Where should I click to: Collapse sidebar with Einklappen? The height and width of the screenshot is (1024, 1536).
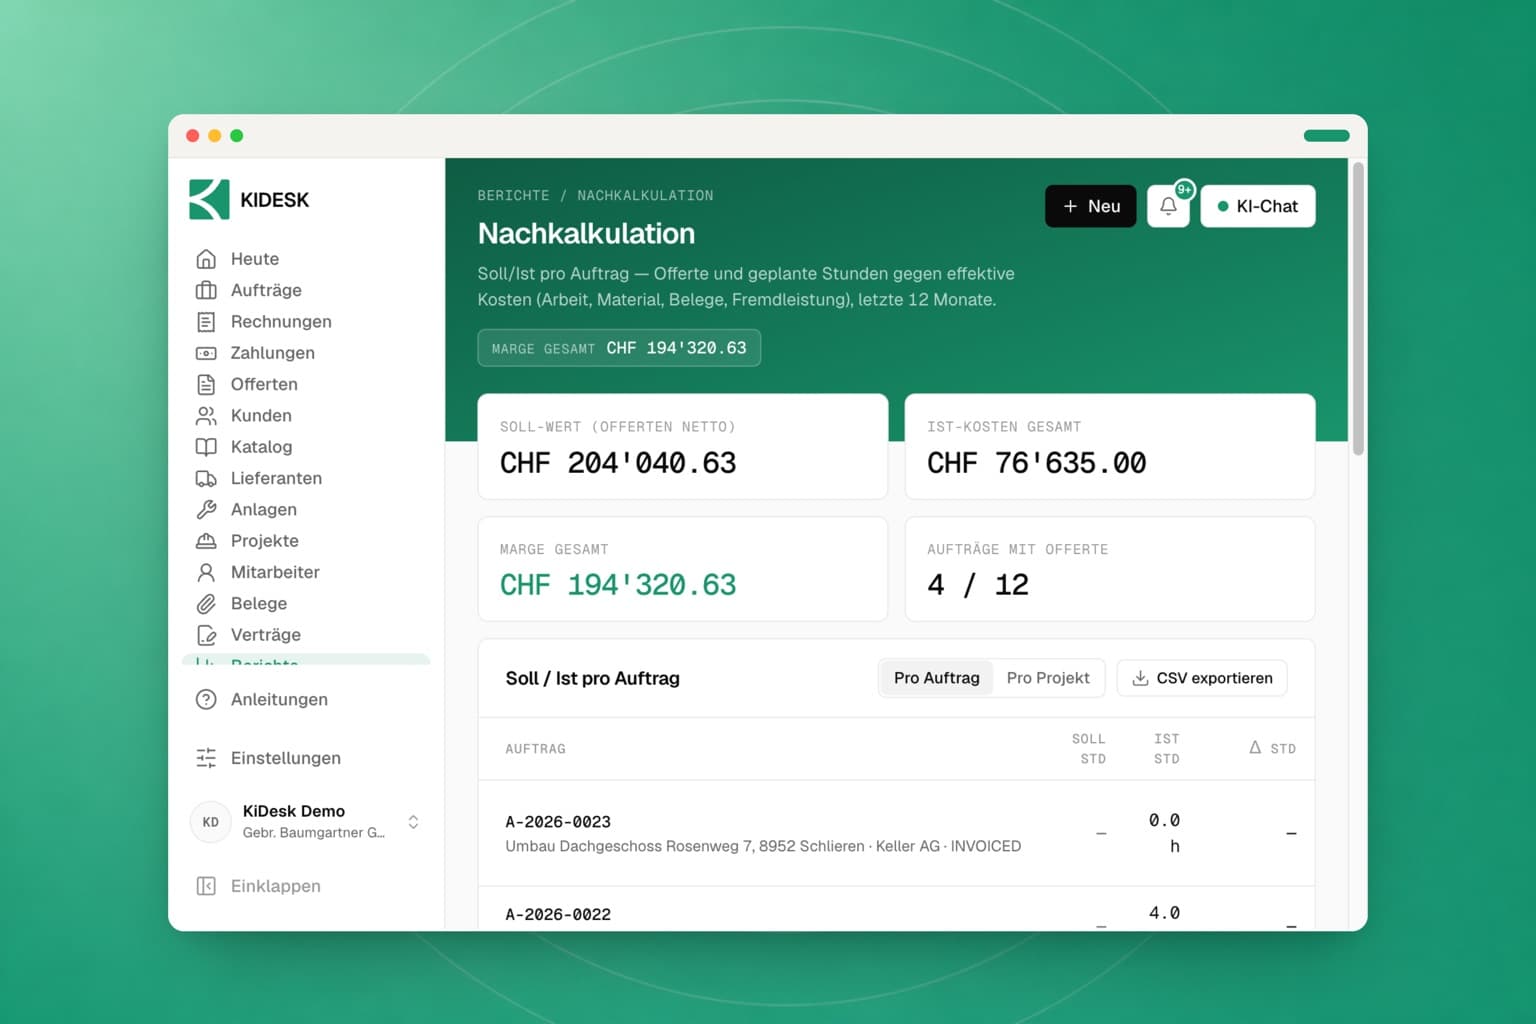[x=260, y=886]
